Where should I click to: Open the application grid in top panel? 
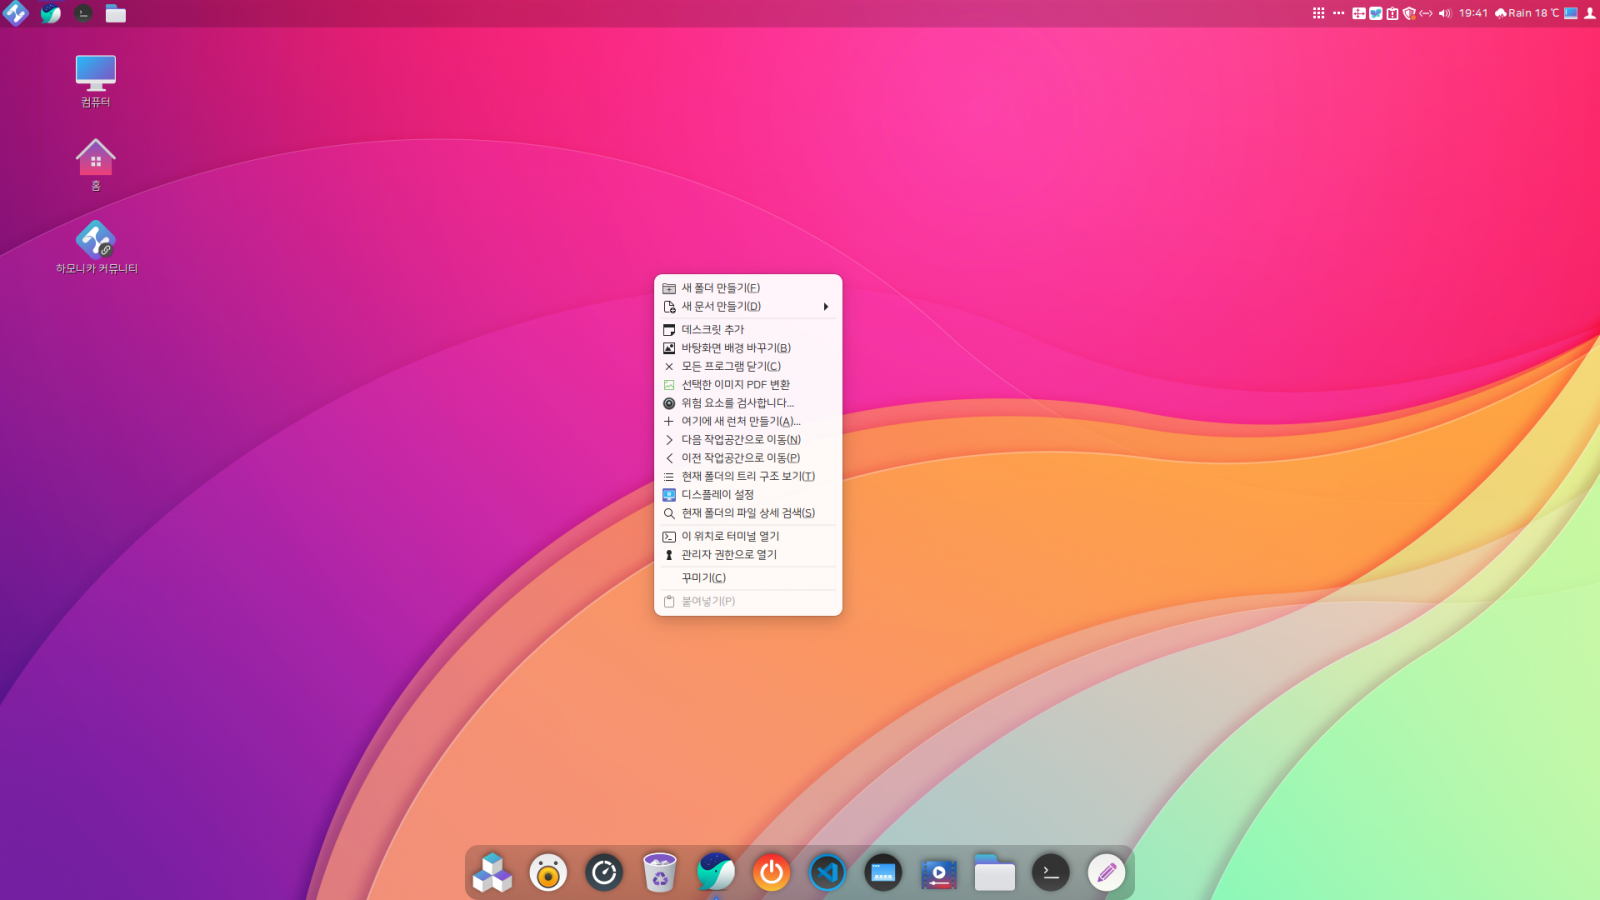1318,13
